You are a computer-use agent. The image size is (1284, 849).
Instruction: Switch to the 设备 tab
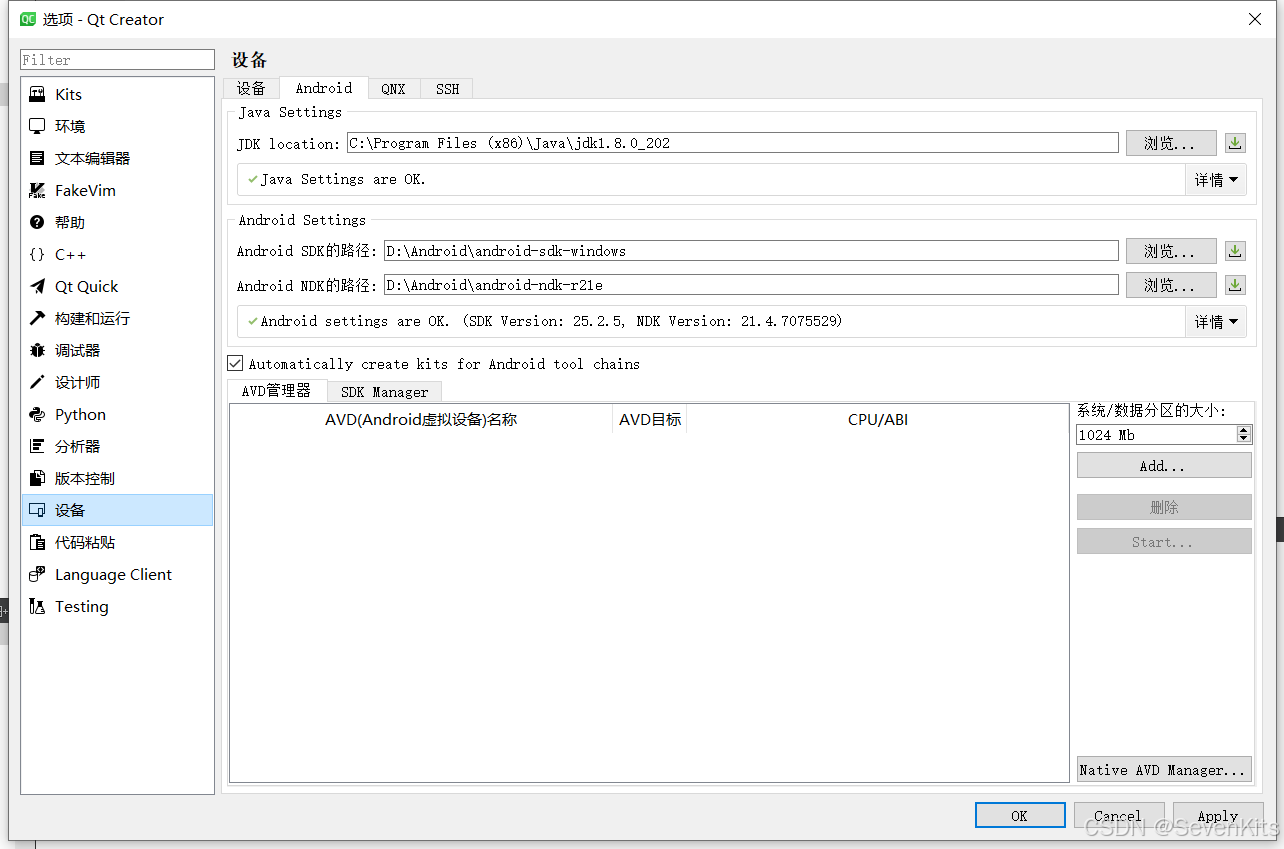click(x=251, y=88)
